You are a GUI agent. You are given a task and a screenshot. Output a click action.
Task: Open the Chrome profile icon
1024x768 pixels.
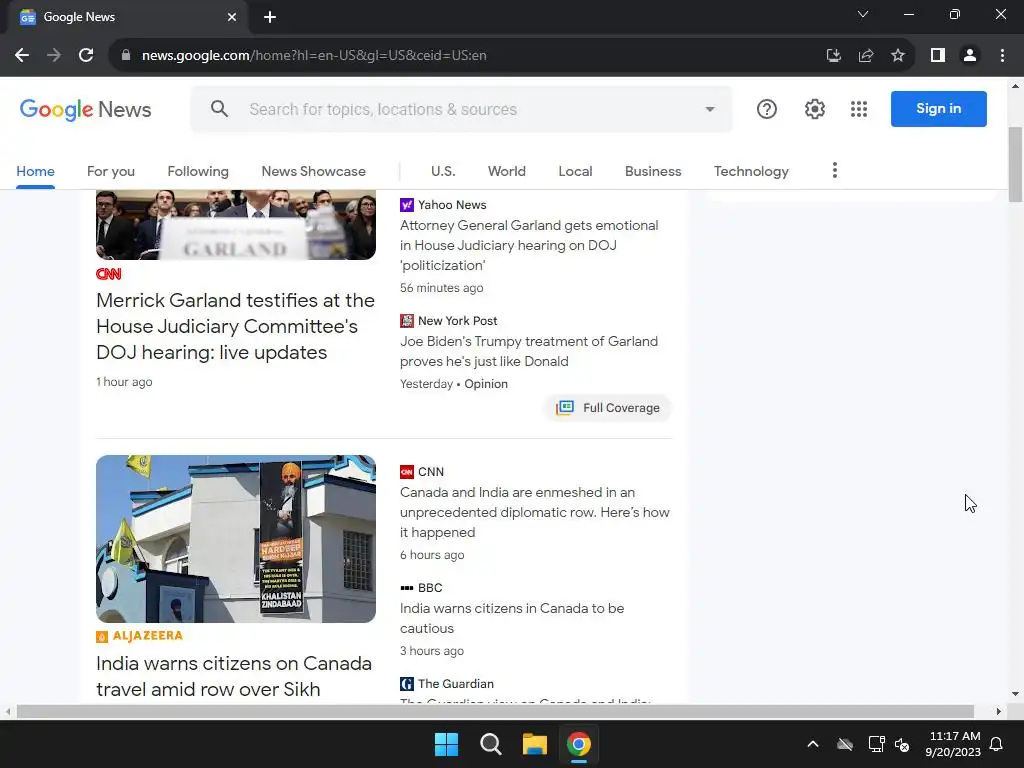point(970,56)
